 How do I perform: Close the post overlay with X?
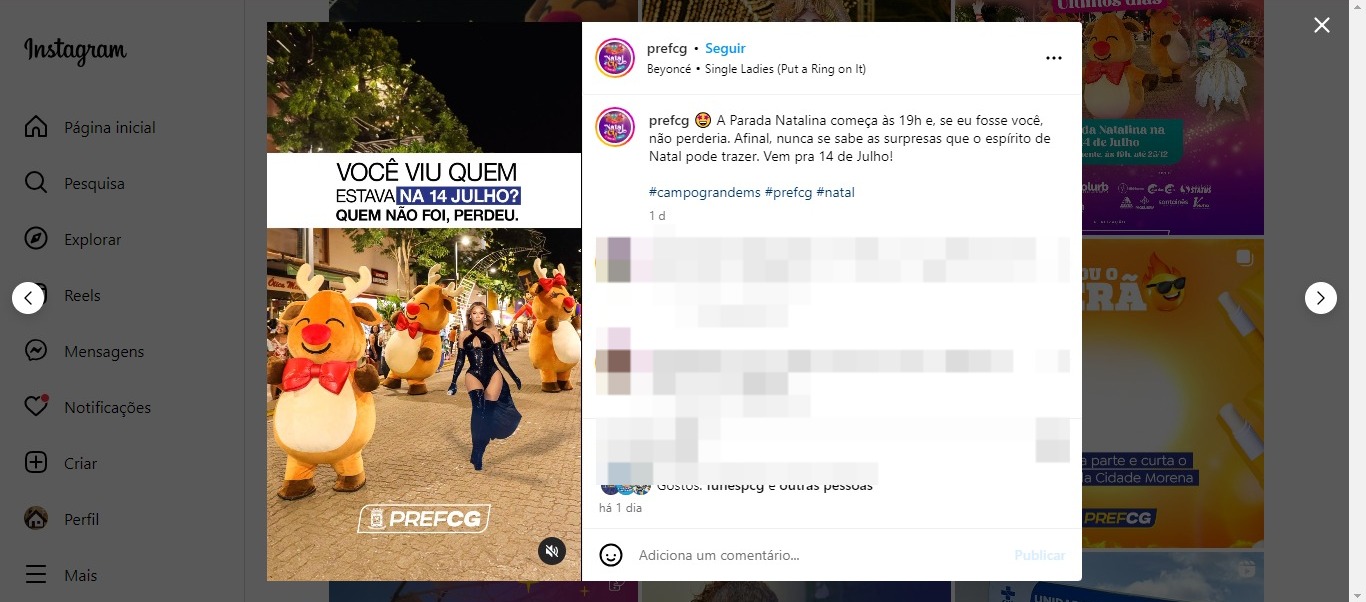tap(1322, 25)
